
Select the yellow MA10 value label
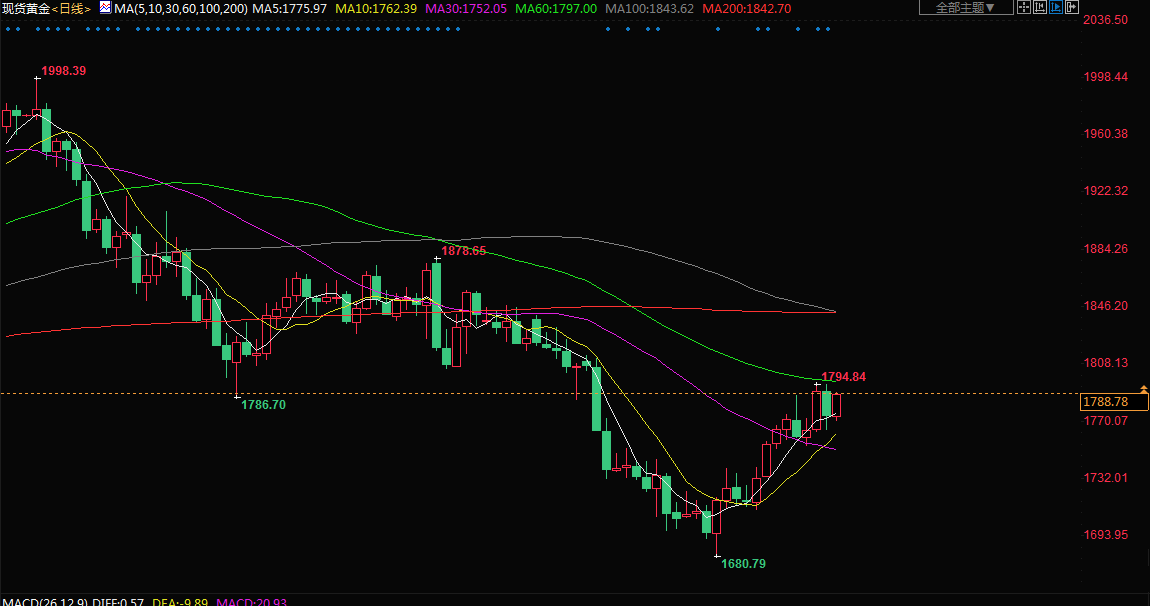click(375, 8)
